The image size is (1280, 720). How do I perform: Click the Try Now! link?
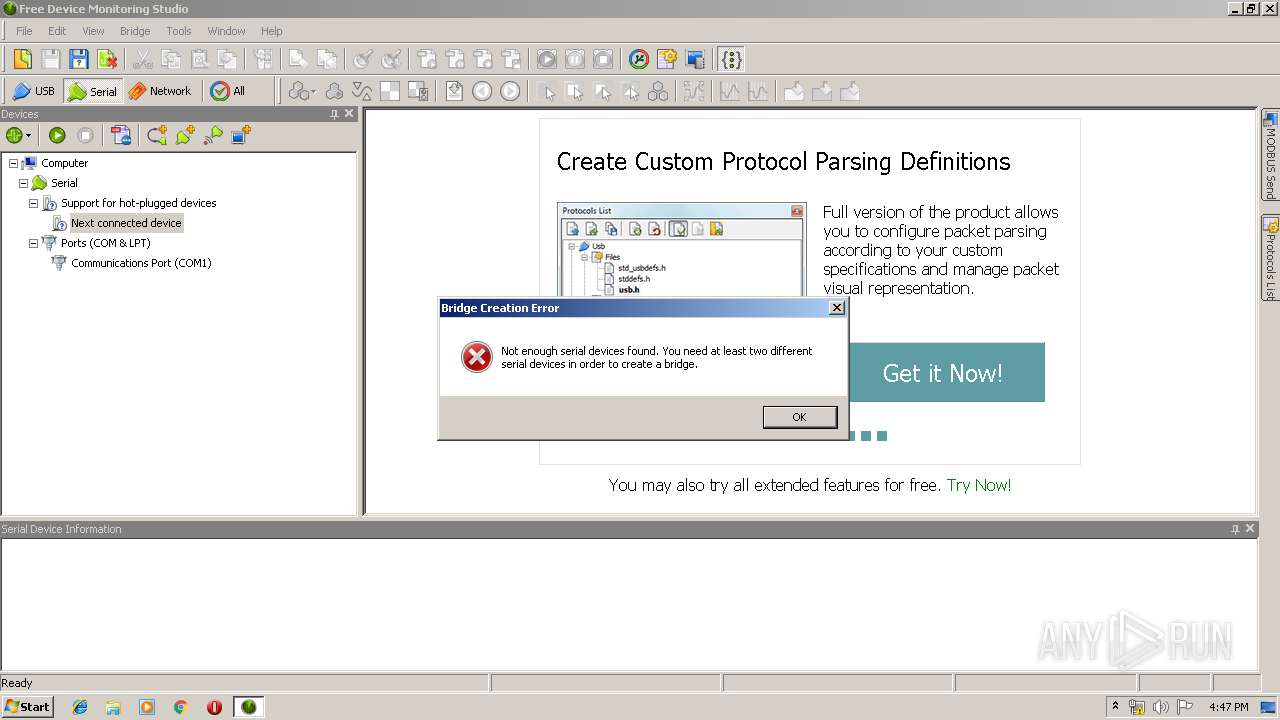tap(979, 485)
